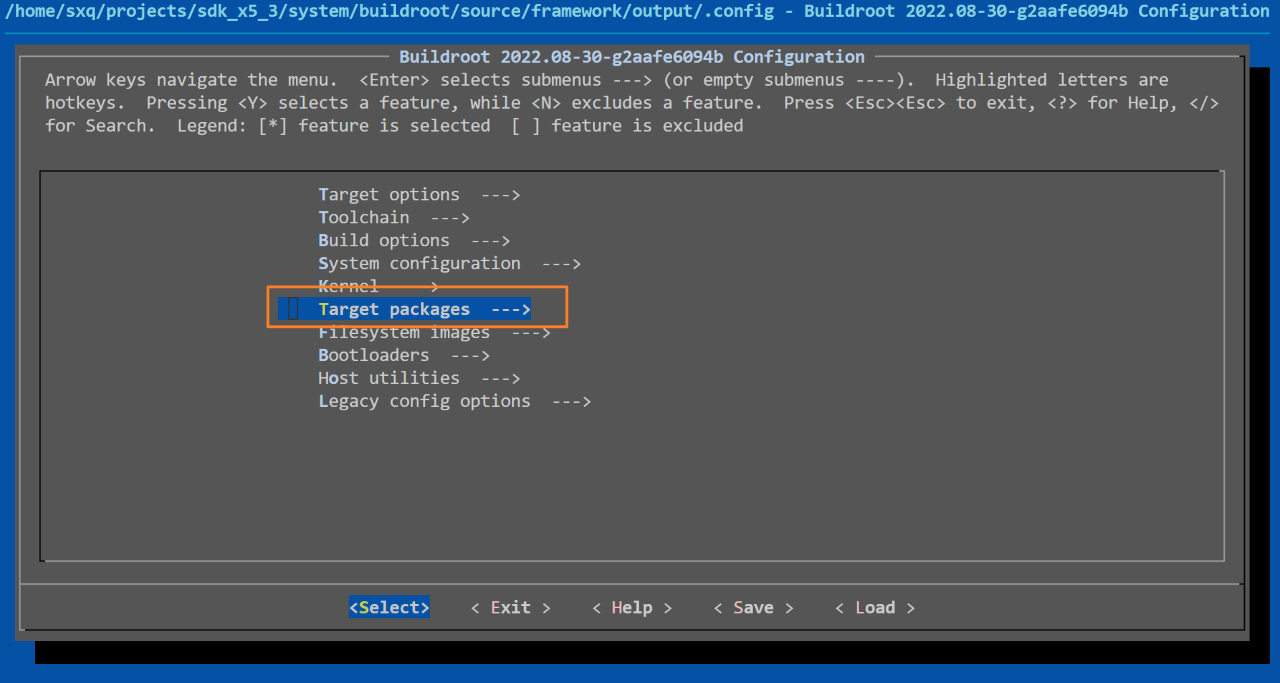Open the System configuration submenu

(449, 264)
